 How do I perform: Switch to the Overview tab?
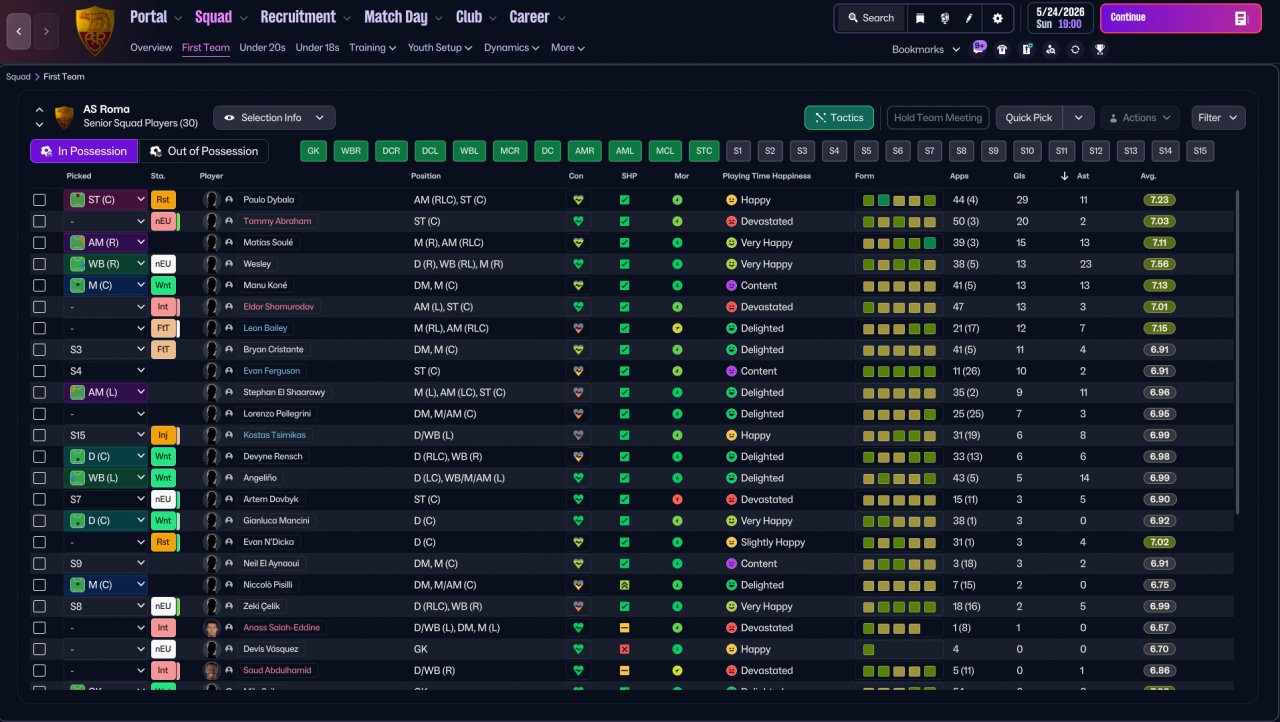click(x=151, y=48)
